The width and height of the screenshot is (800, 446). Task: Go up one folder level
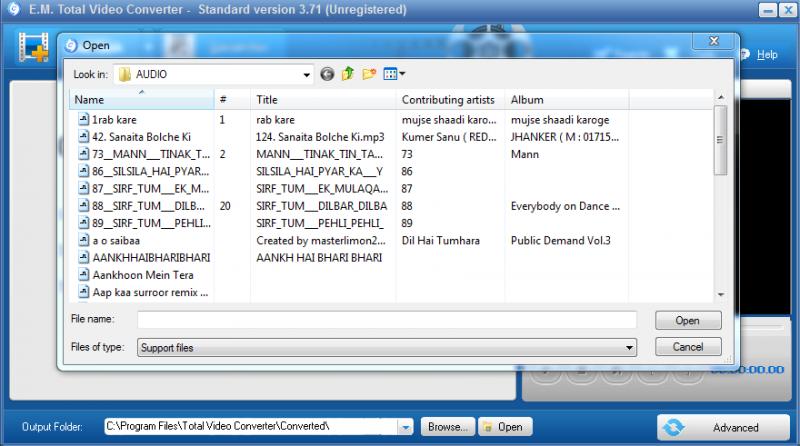[348, 74]
